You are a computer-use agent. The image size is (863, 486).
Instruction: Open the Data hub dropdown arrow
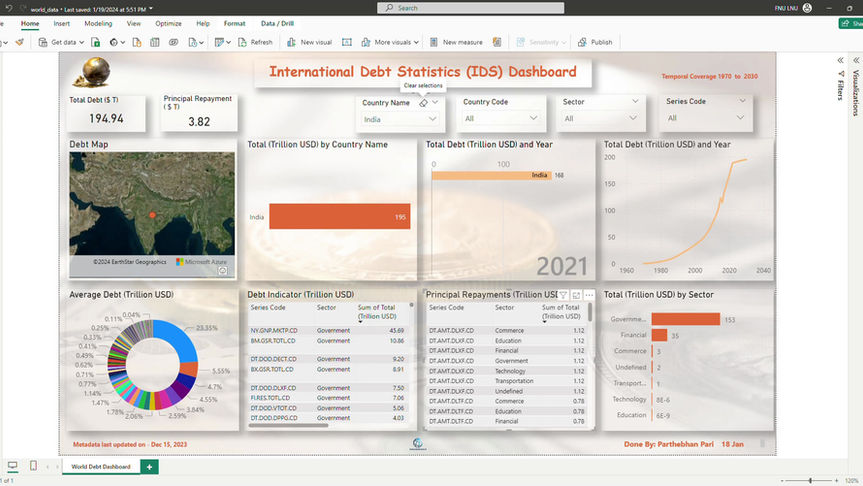pyautogui.click(x=123, y=42)
